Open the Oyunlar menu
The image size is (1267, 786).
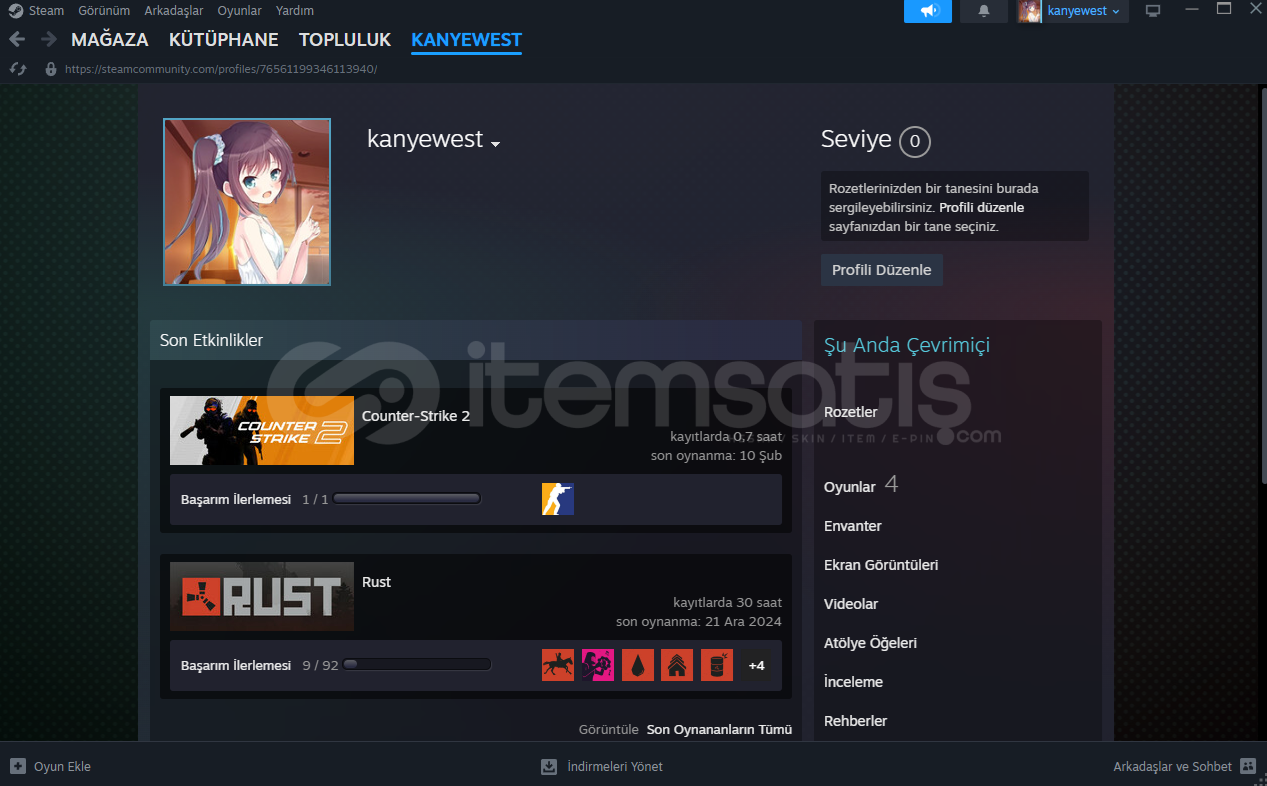[240, 11]
